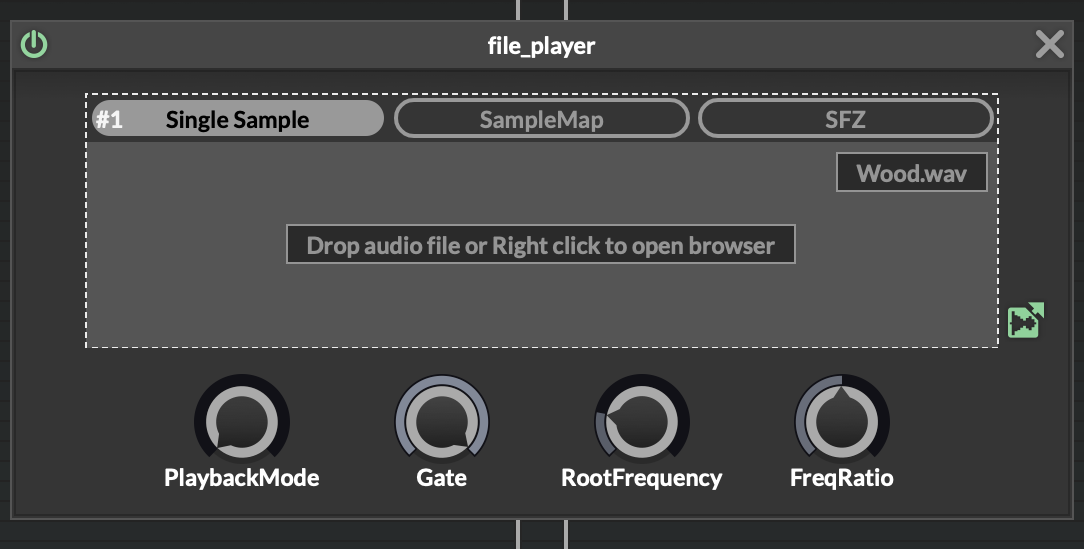Click the FreqRatio knob
1084x549 pixels.
click(x=841, y=421)
